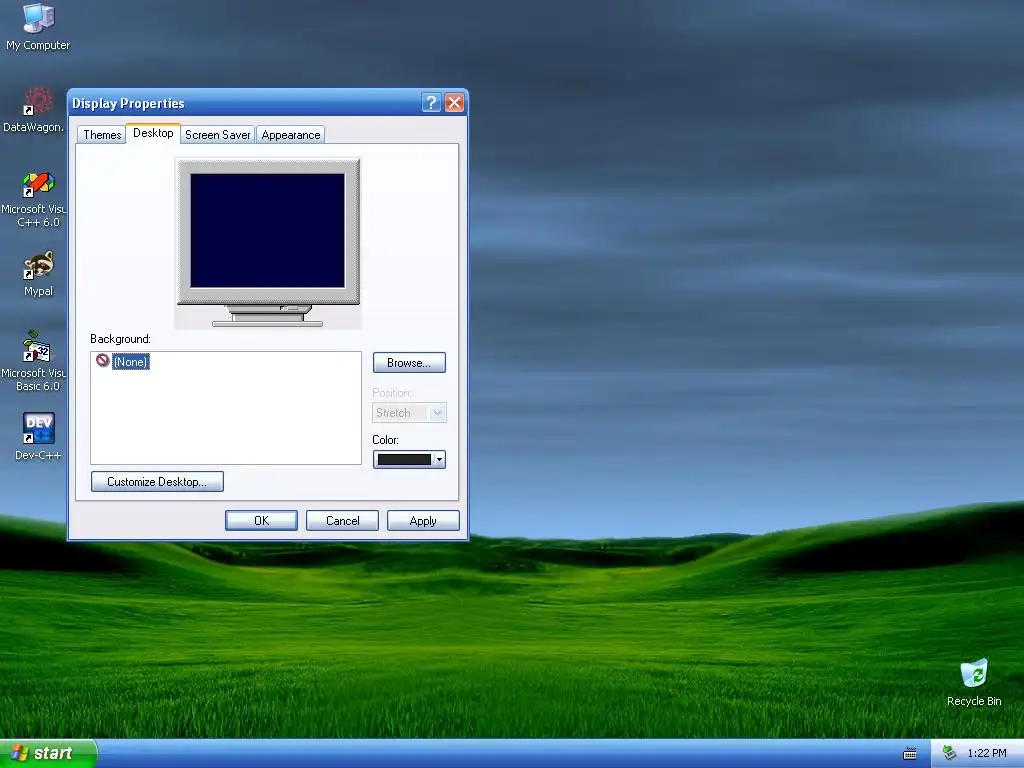
Task: Switch to the Appearance tab
Action: point(291,135)
